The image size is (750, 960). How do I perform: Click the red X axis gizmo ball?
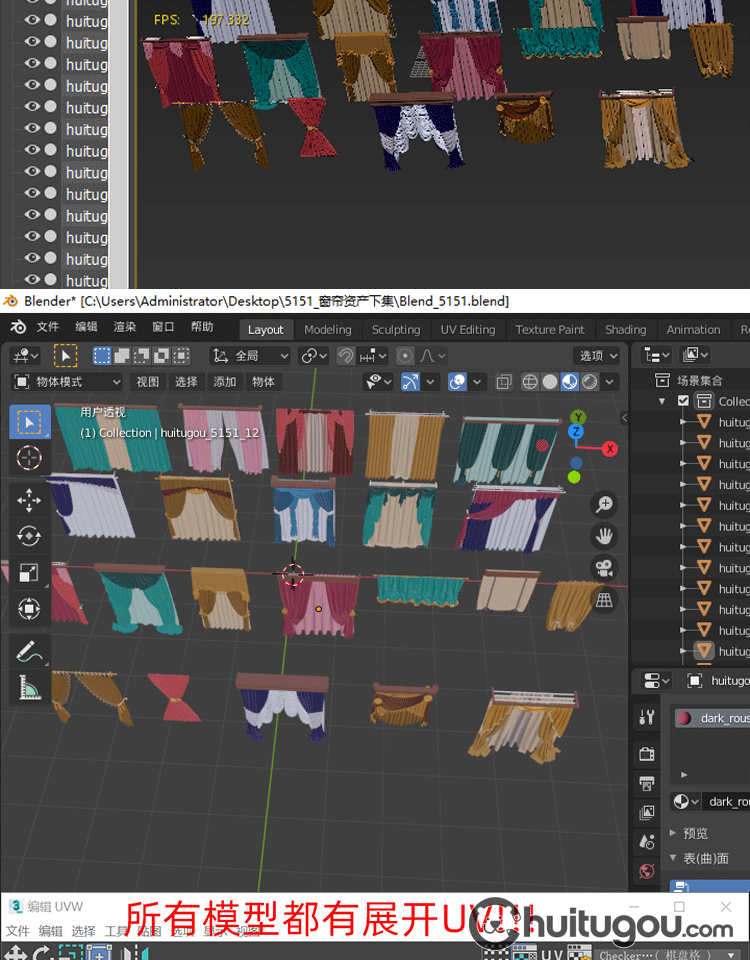pos(610,449)
